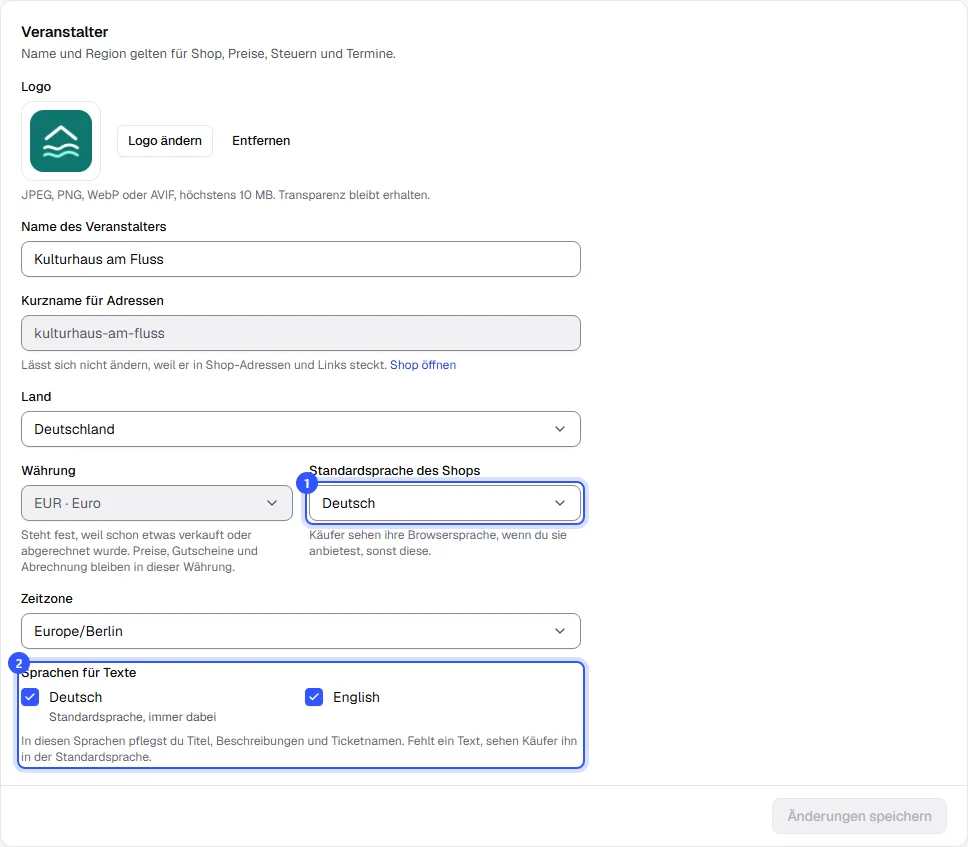Click the 'Standardsprache, immer dabei' hint
This screenshot has width=968, height=847.
pos(133,717)
